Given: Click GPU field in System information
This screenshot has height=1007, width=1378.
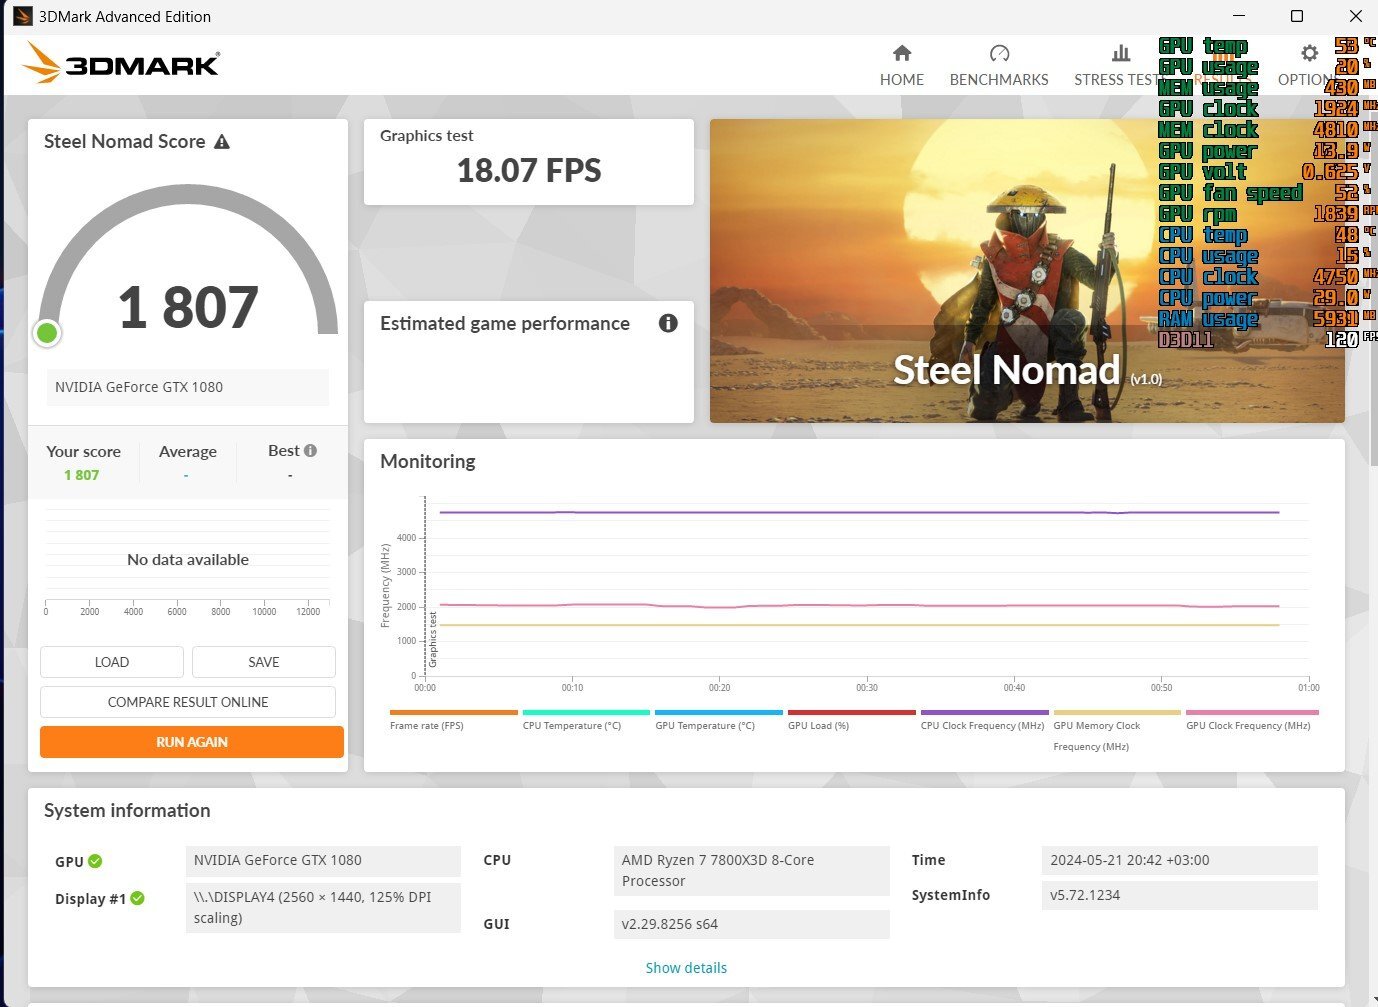Looking at the screenshot, I should pos(323,861).
